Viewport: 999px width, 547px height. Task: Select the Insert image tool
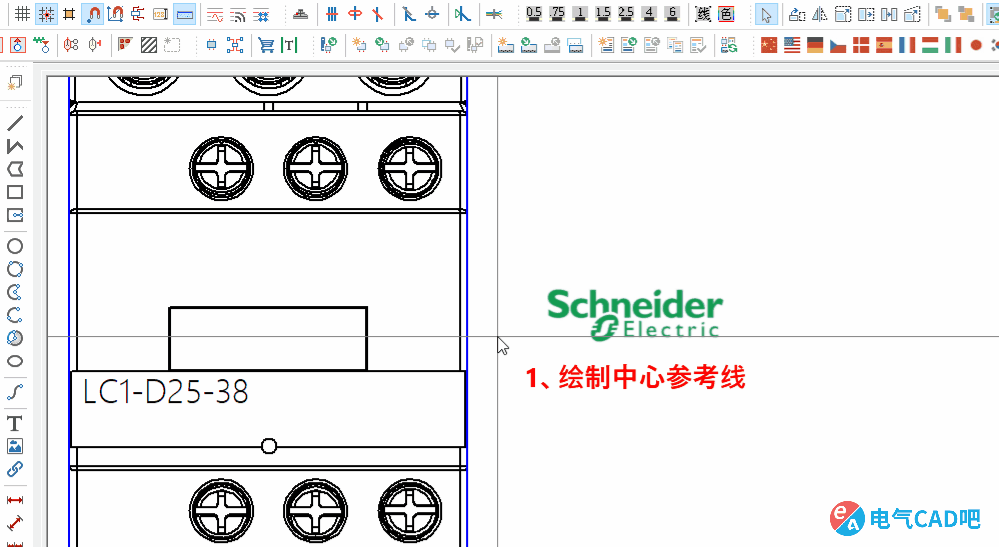(15, 446)
